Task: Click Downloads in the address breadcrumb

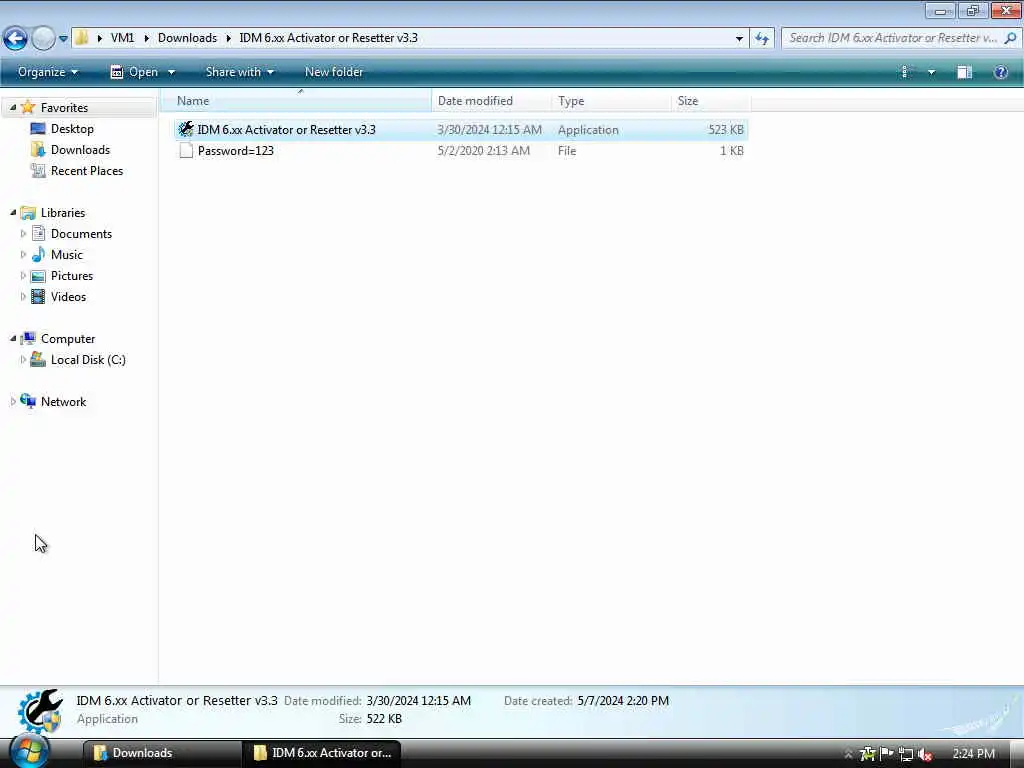Action: pos(187,38)
